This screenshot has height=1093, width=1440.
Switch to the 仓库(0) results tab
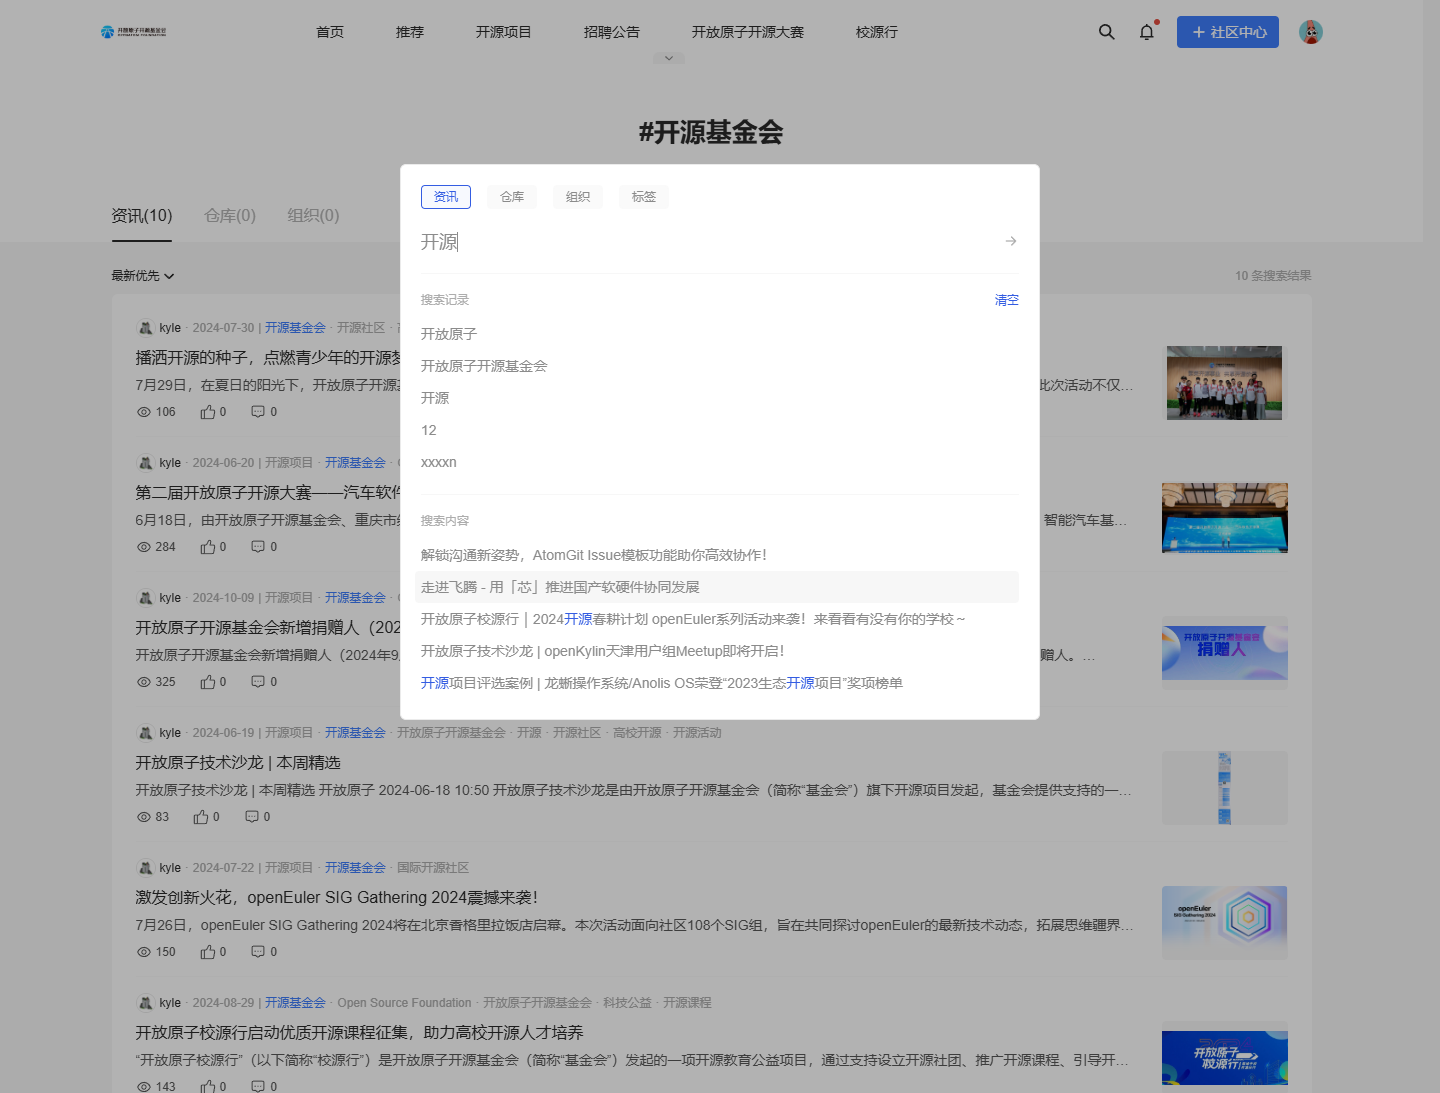tap(230, 216)
